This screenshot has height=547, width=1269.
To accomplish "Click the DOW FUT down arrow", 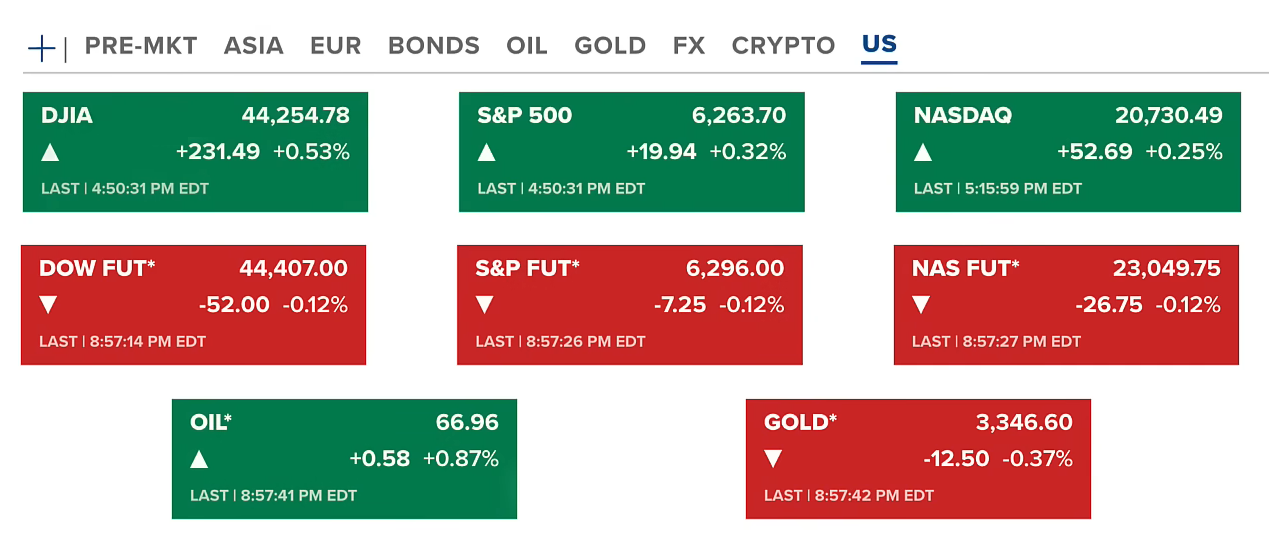I will 48,305.
